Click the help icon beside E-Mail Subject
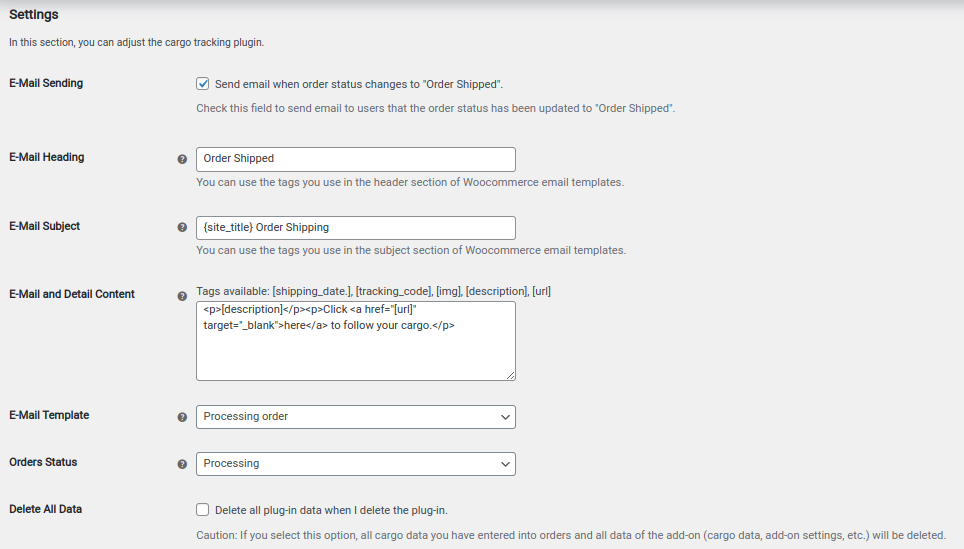The image size is (964, 549). tap(182, 227)
